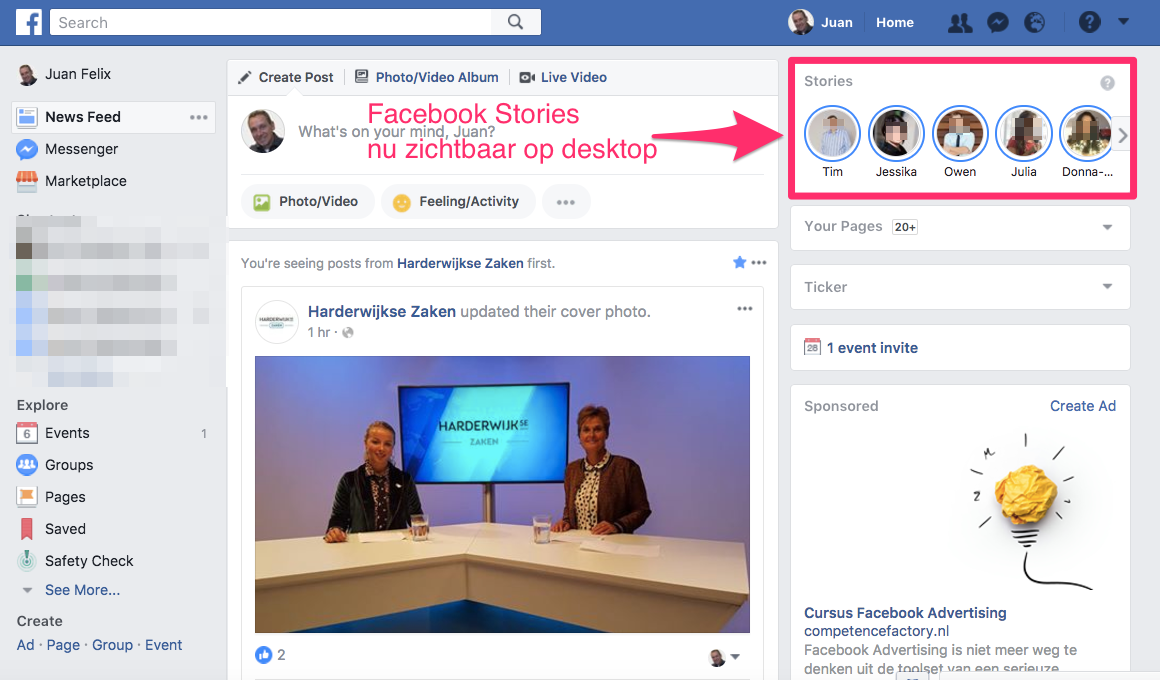Toggle the See First star on post
1160x680 pixels.
point(739,262)
